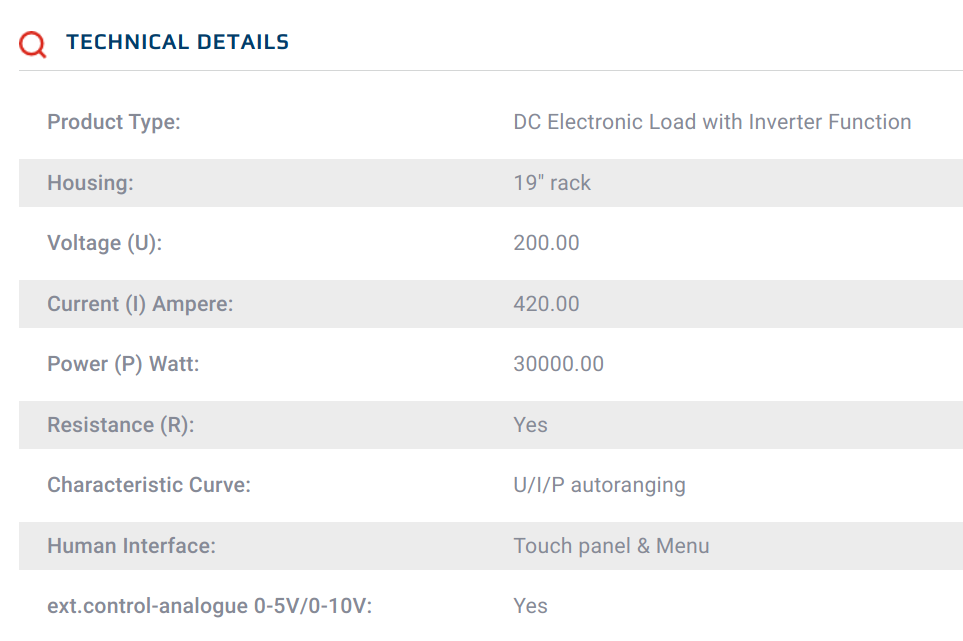963x641 pixels.
Task: Click the Housing row label
Action: [x=90, y=182]
